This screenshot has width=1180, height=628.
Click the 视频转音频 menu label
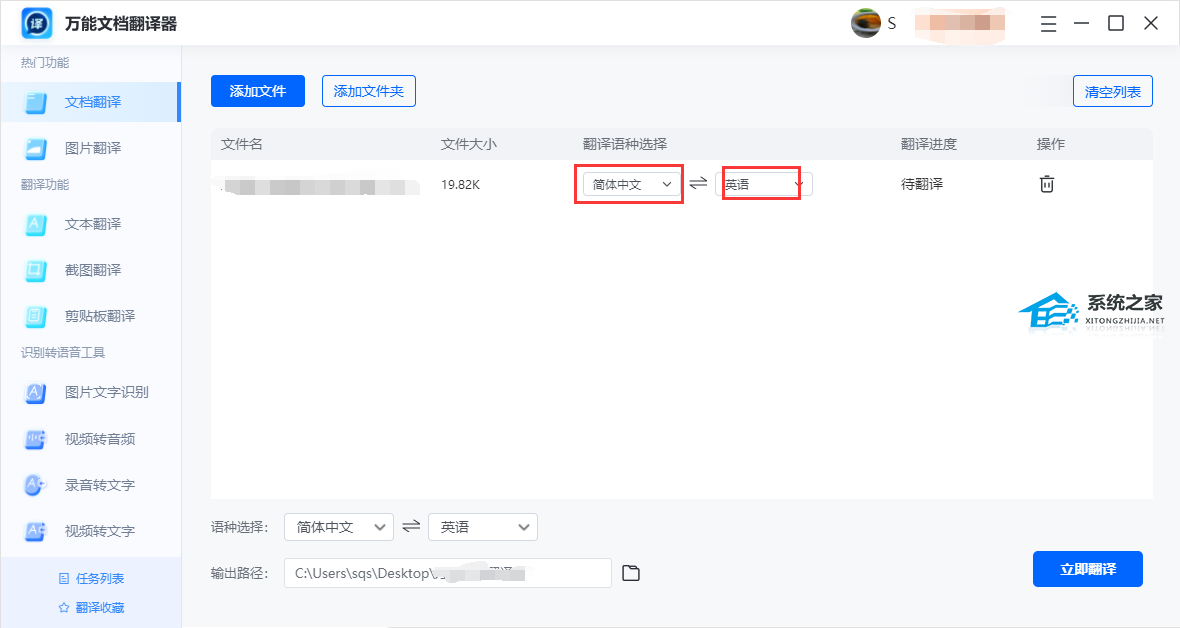(x=100, y=439)
